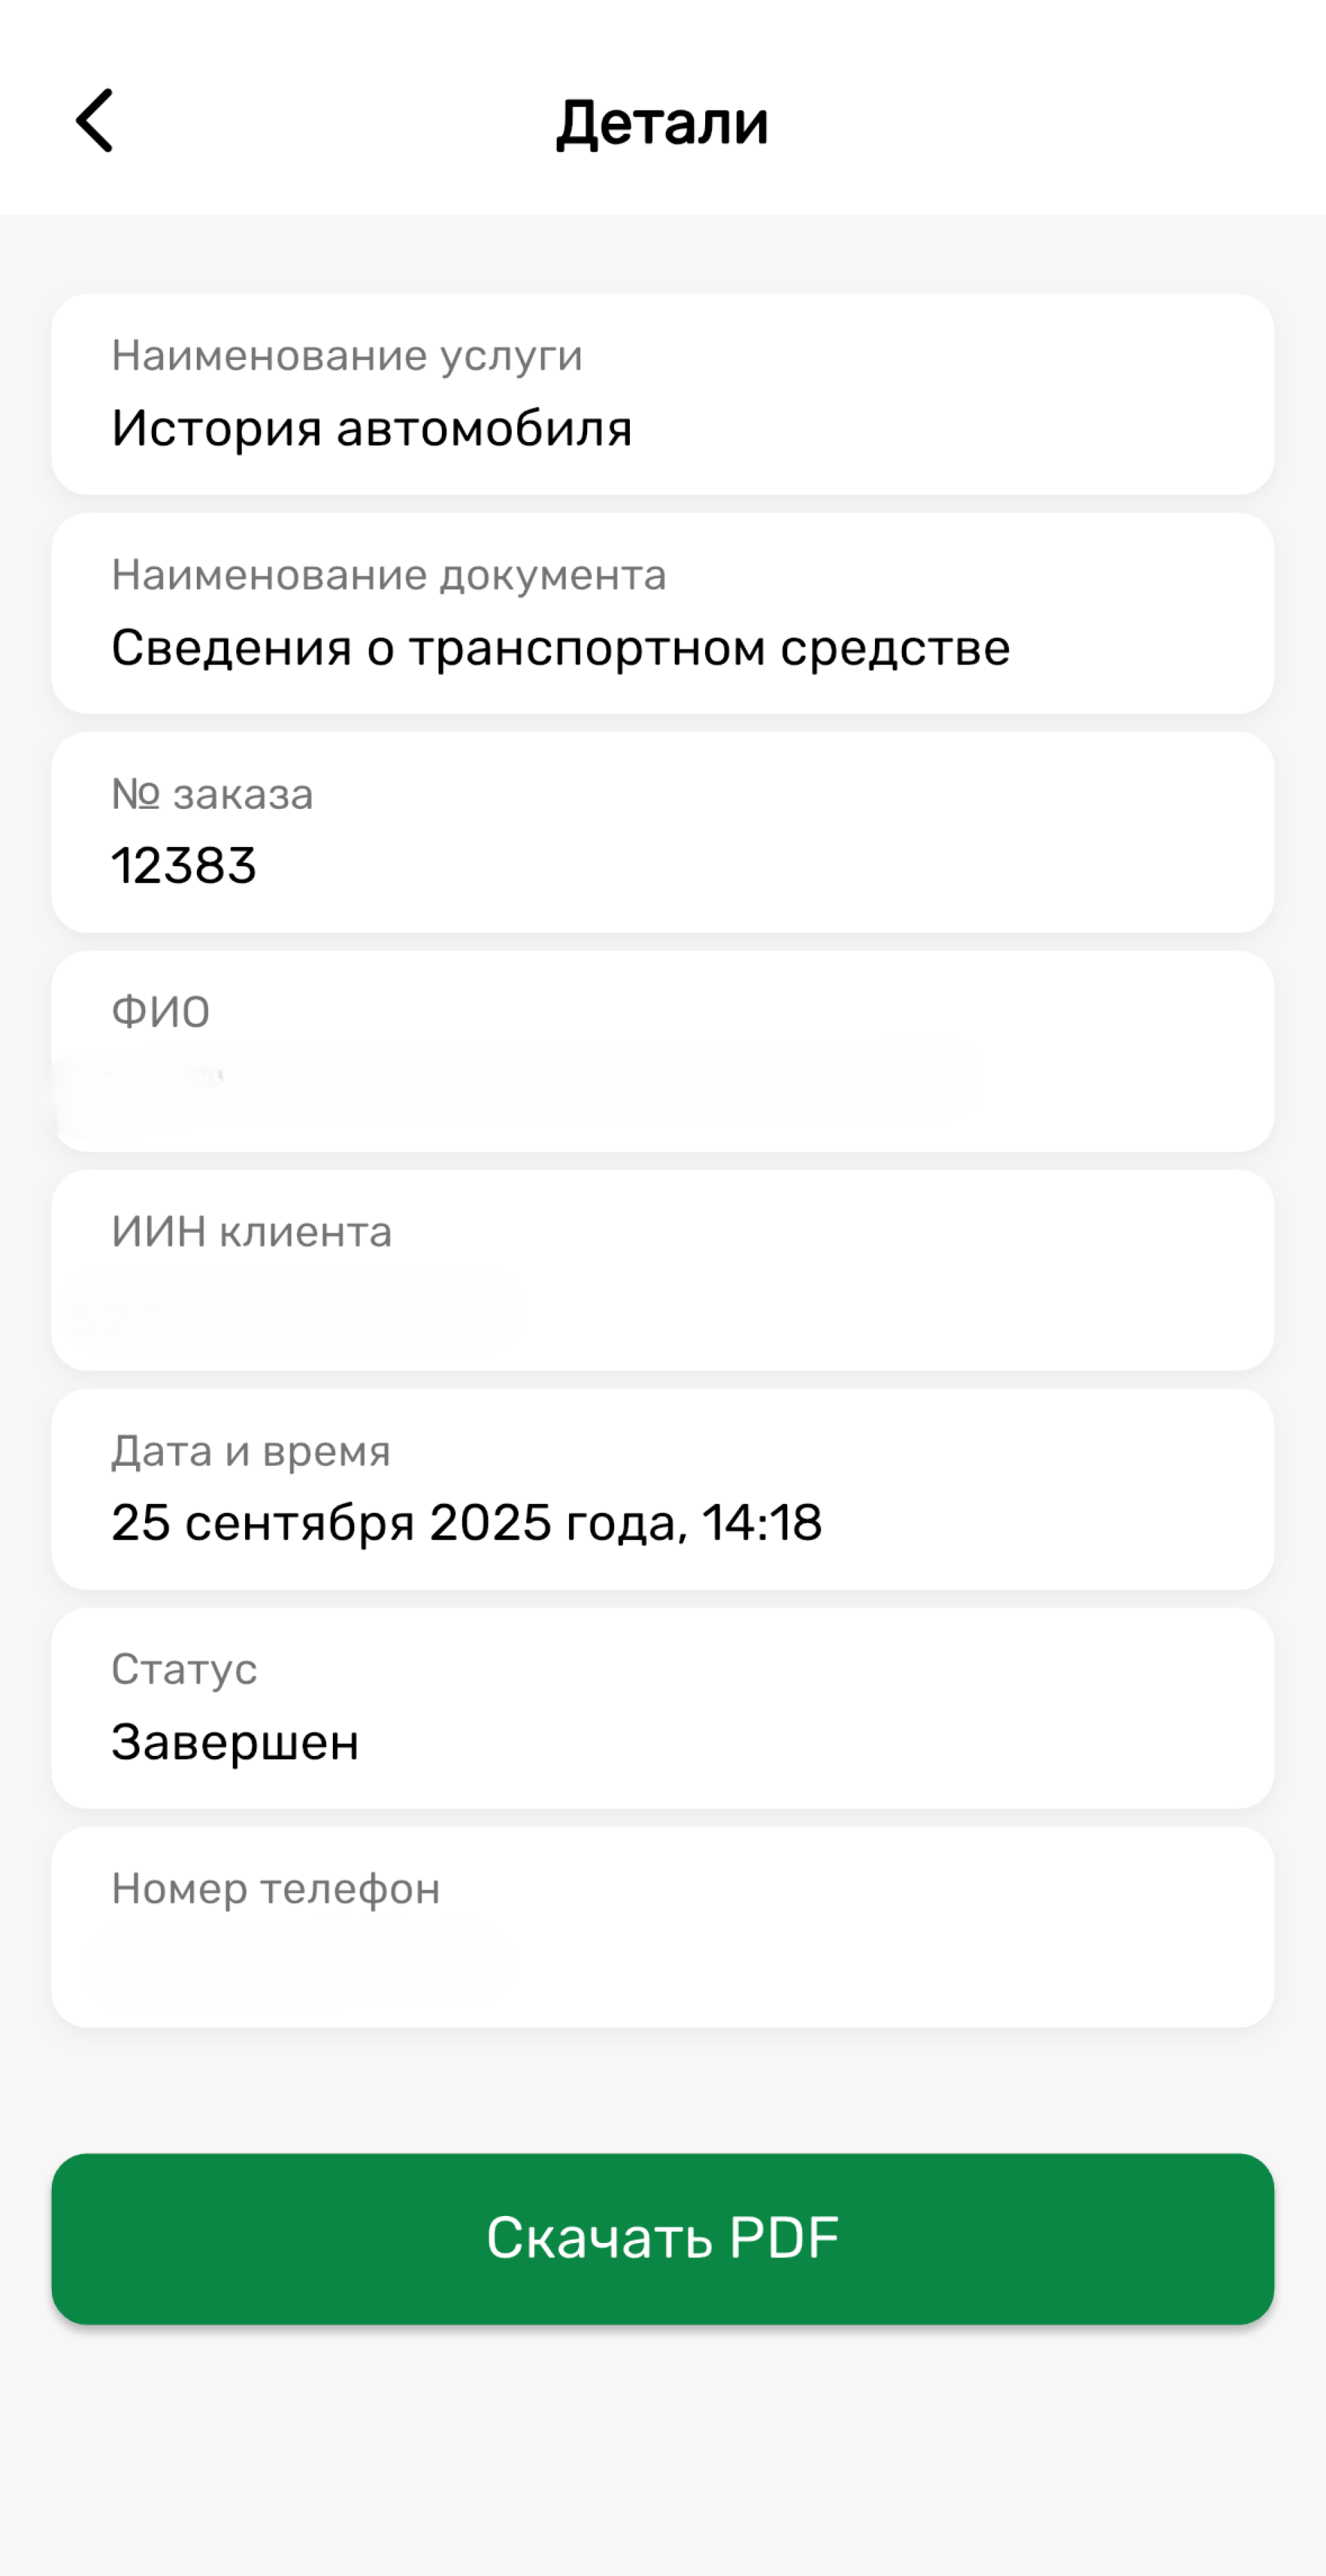The image size is (1326, 2576).
Task: Tap the № заказа label
Action: click(212, 794)
